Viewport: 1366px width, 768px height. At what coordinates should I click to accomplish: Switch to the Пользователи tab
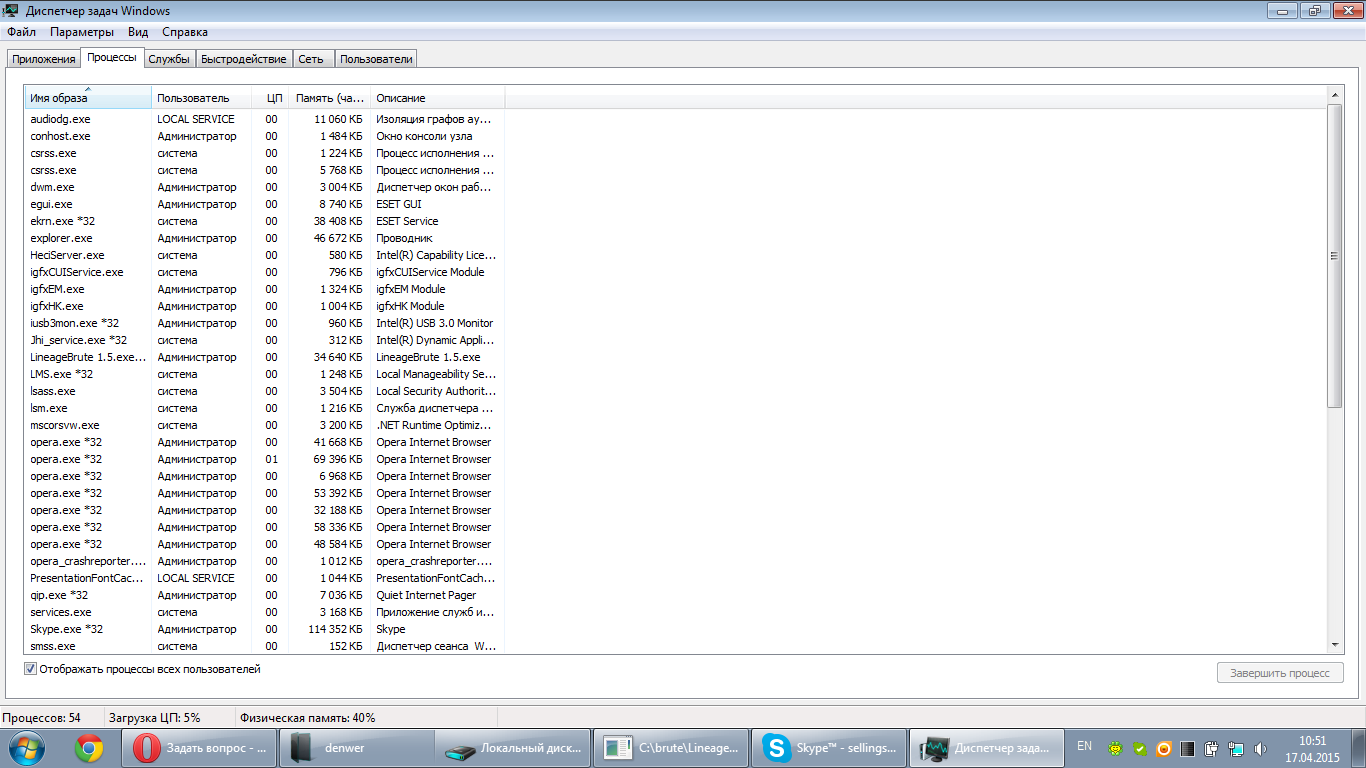point(376,59)
